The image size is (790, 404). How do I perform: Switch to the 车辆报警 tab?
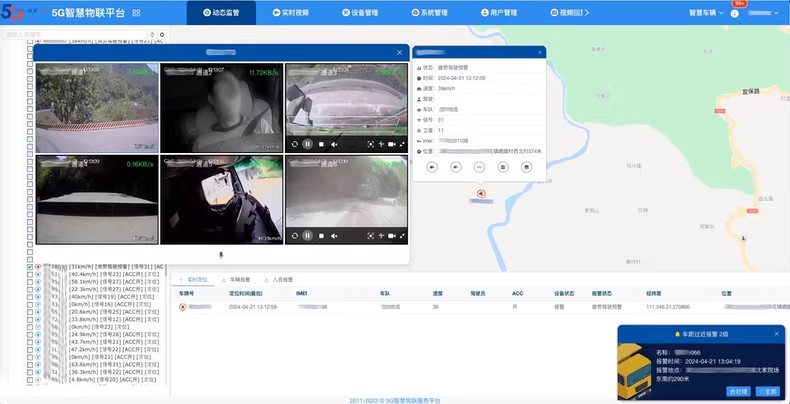(x=236, y=280)
